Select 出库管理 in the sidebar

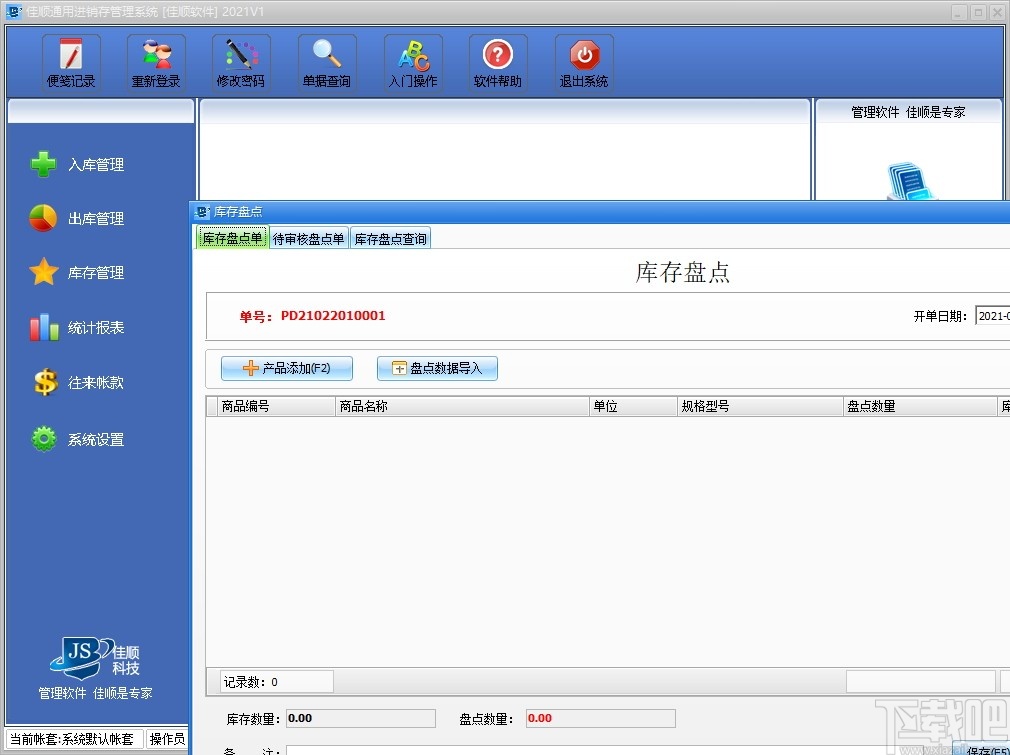coord(98,218)
